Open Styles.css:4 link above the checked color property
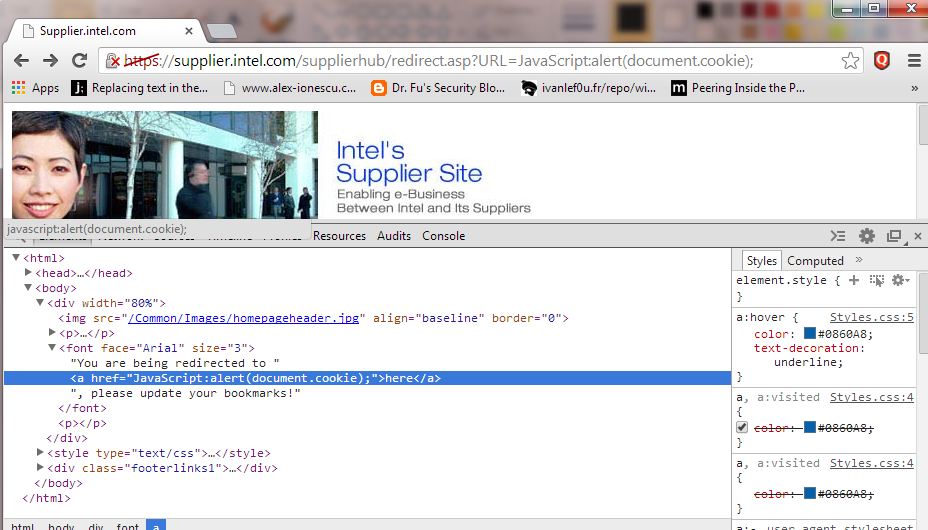The height and width of the screenshot is (530, 928). pos(871,398)
